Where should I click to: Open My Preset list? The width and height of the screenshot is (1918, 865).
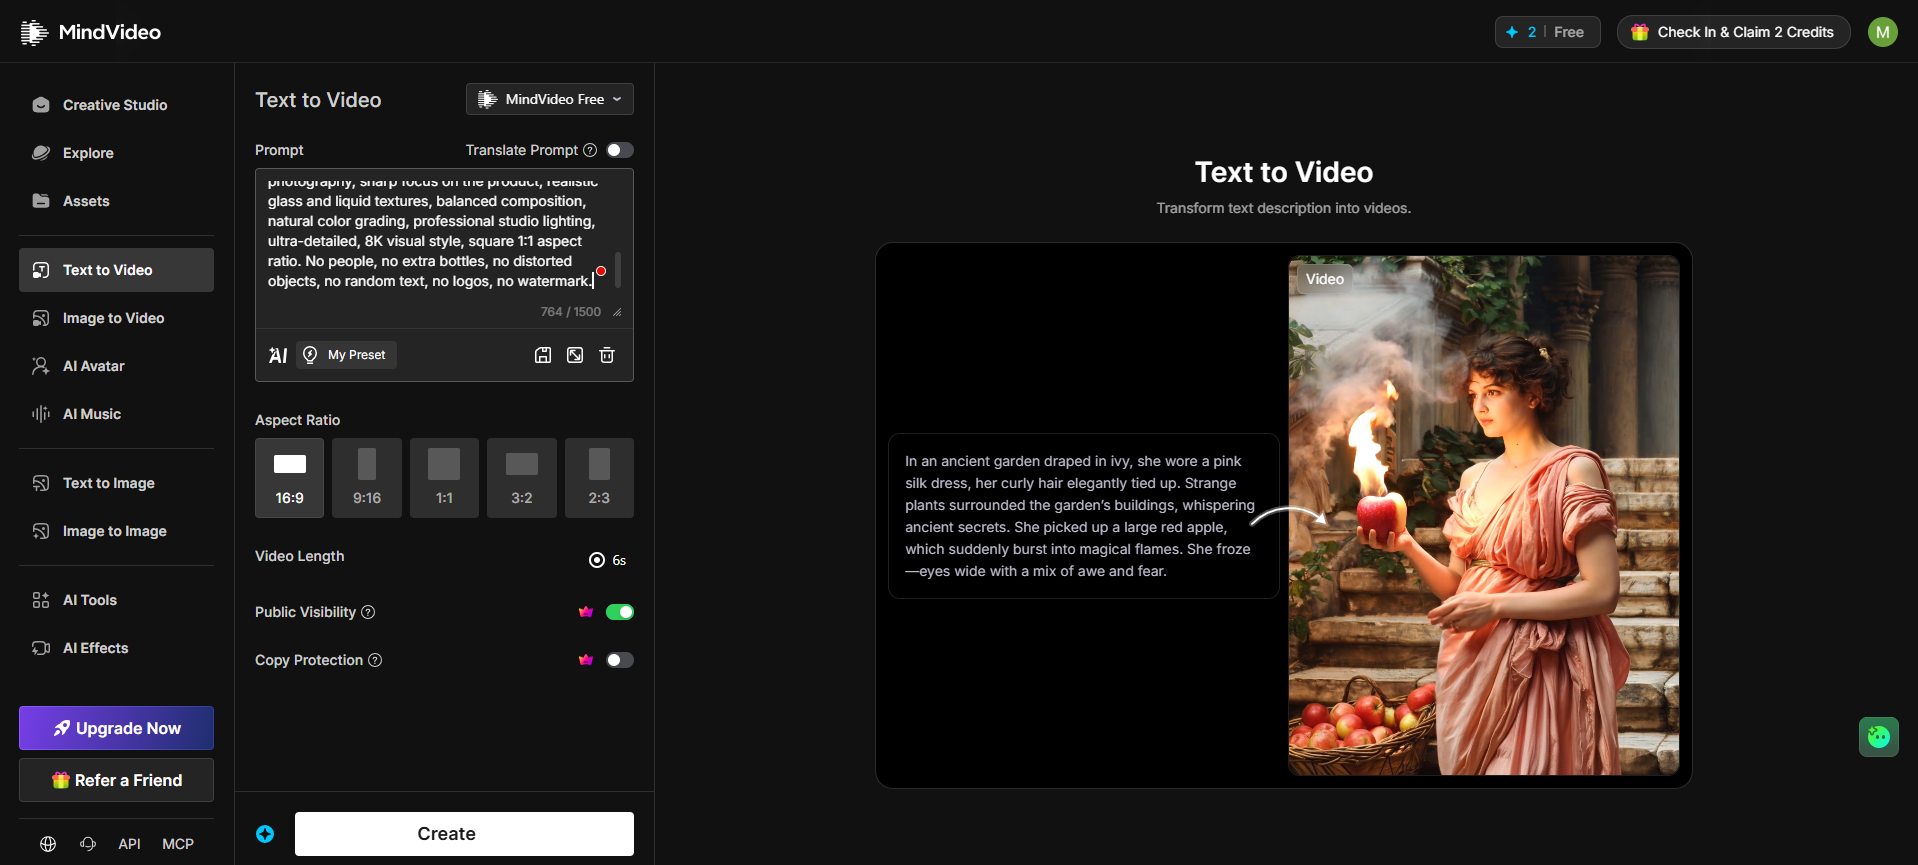point(346,355)
